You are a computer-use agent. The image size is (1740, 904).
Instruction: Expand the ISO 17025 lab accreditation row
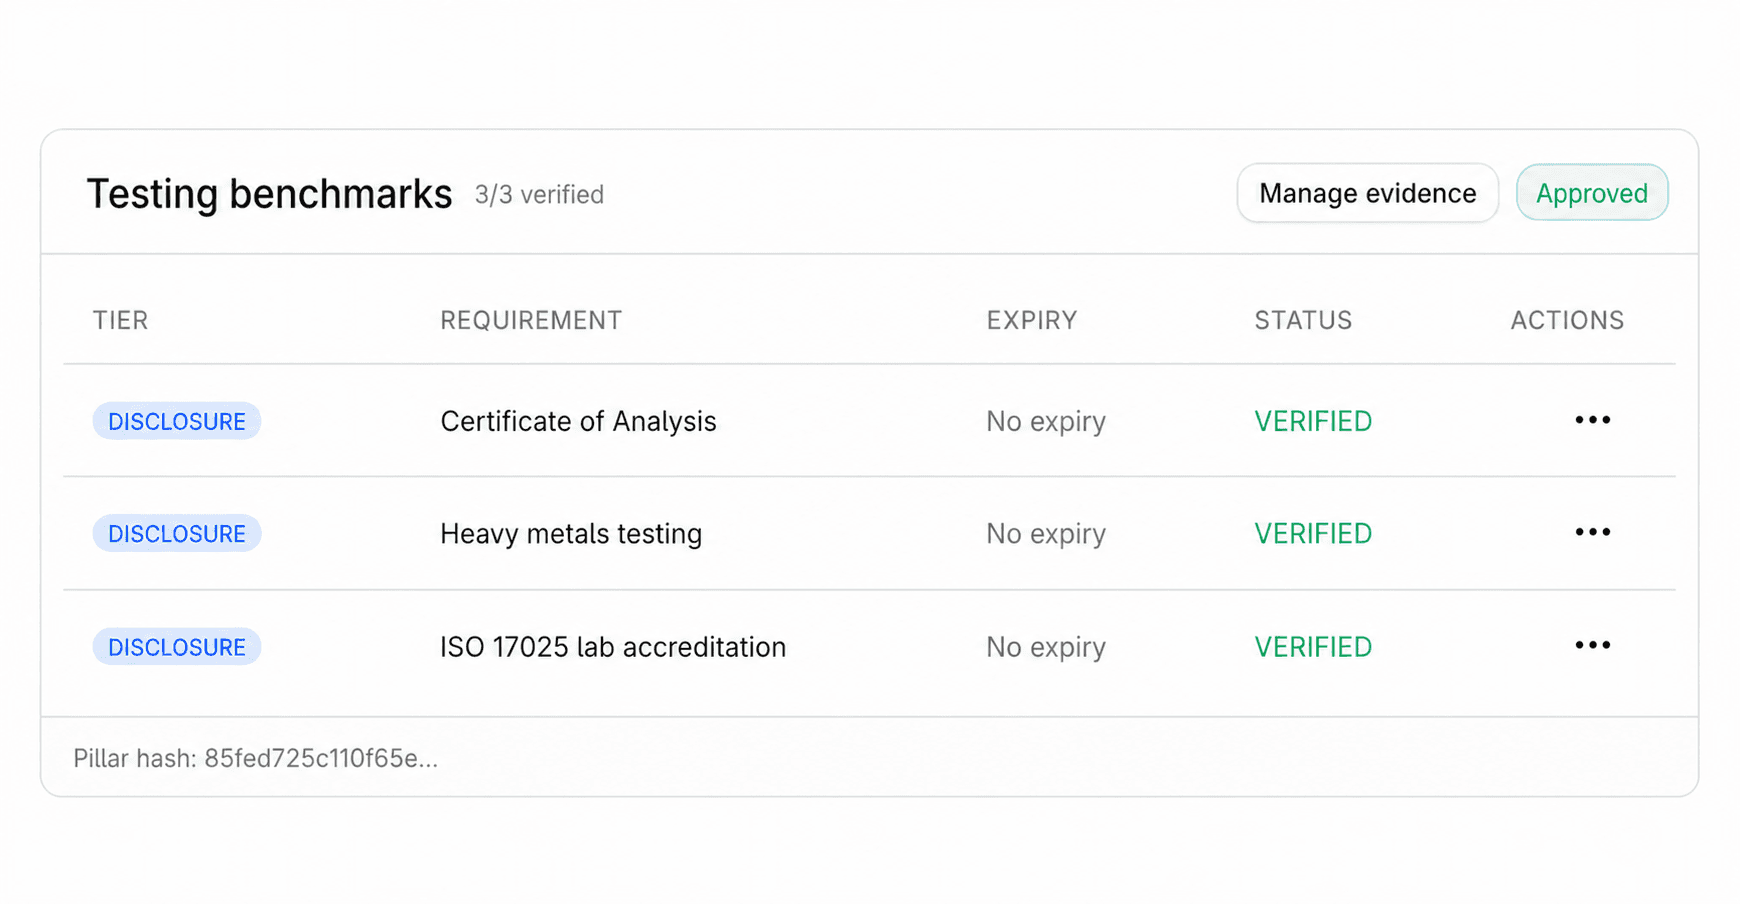(x=612, y=646)
